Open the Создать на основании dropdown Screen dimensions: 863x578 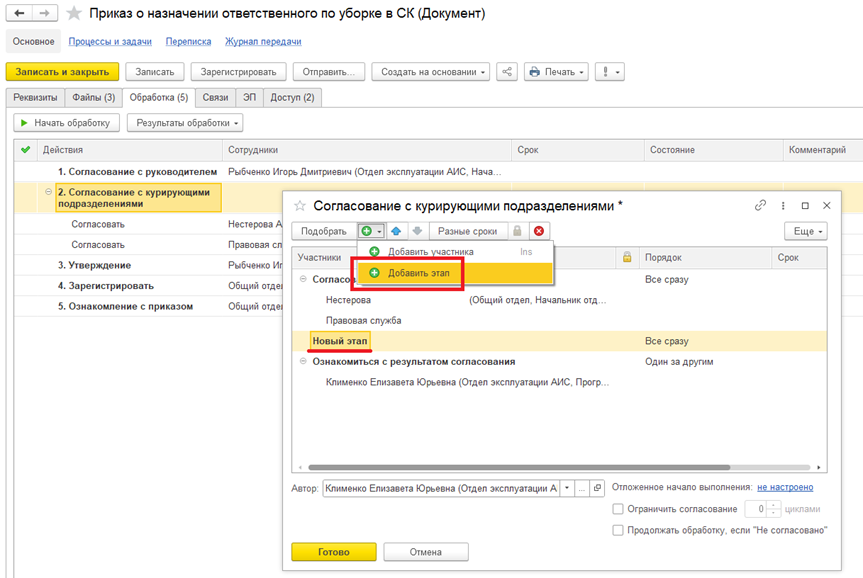click(x=430, y=72)
